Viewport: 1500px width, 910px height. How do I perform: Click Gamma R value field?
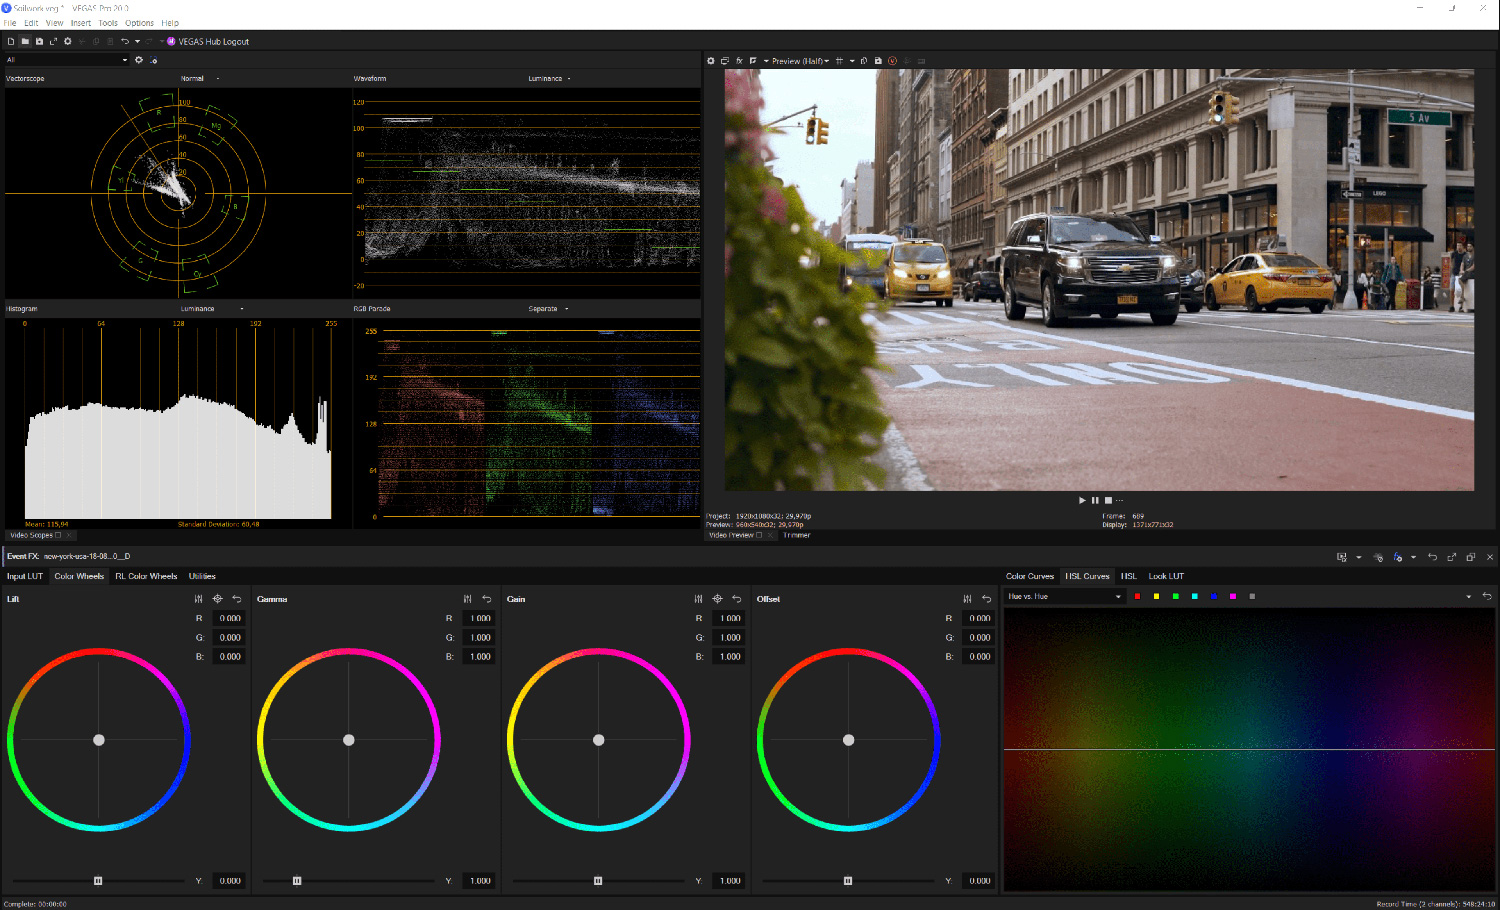coord(480,618)
